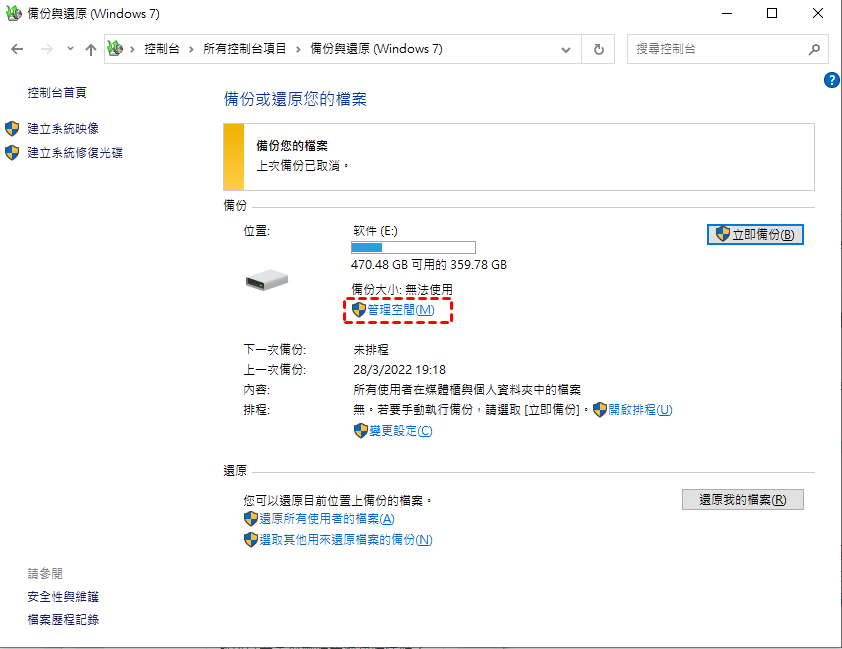The width and height of the screenshot is (842, 649).
Task: Click the search magnifier icon
Action: 814,49
